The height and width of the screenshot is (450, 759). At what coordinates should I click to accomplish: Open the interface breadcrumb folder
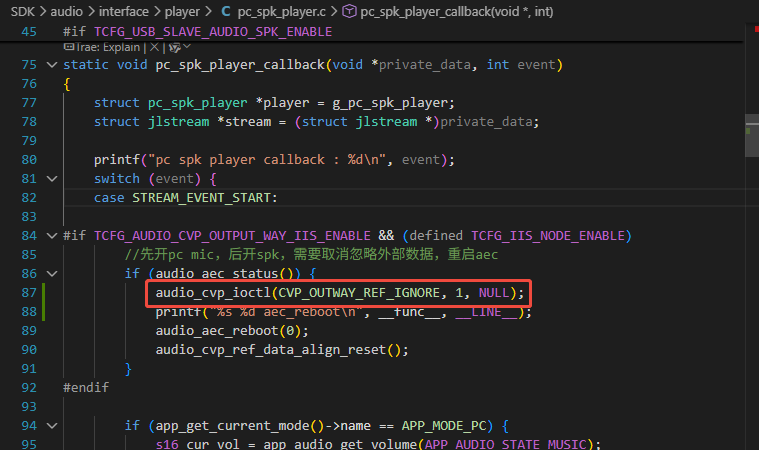pyautogui.click(x=123, y=11)
